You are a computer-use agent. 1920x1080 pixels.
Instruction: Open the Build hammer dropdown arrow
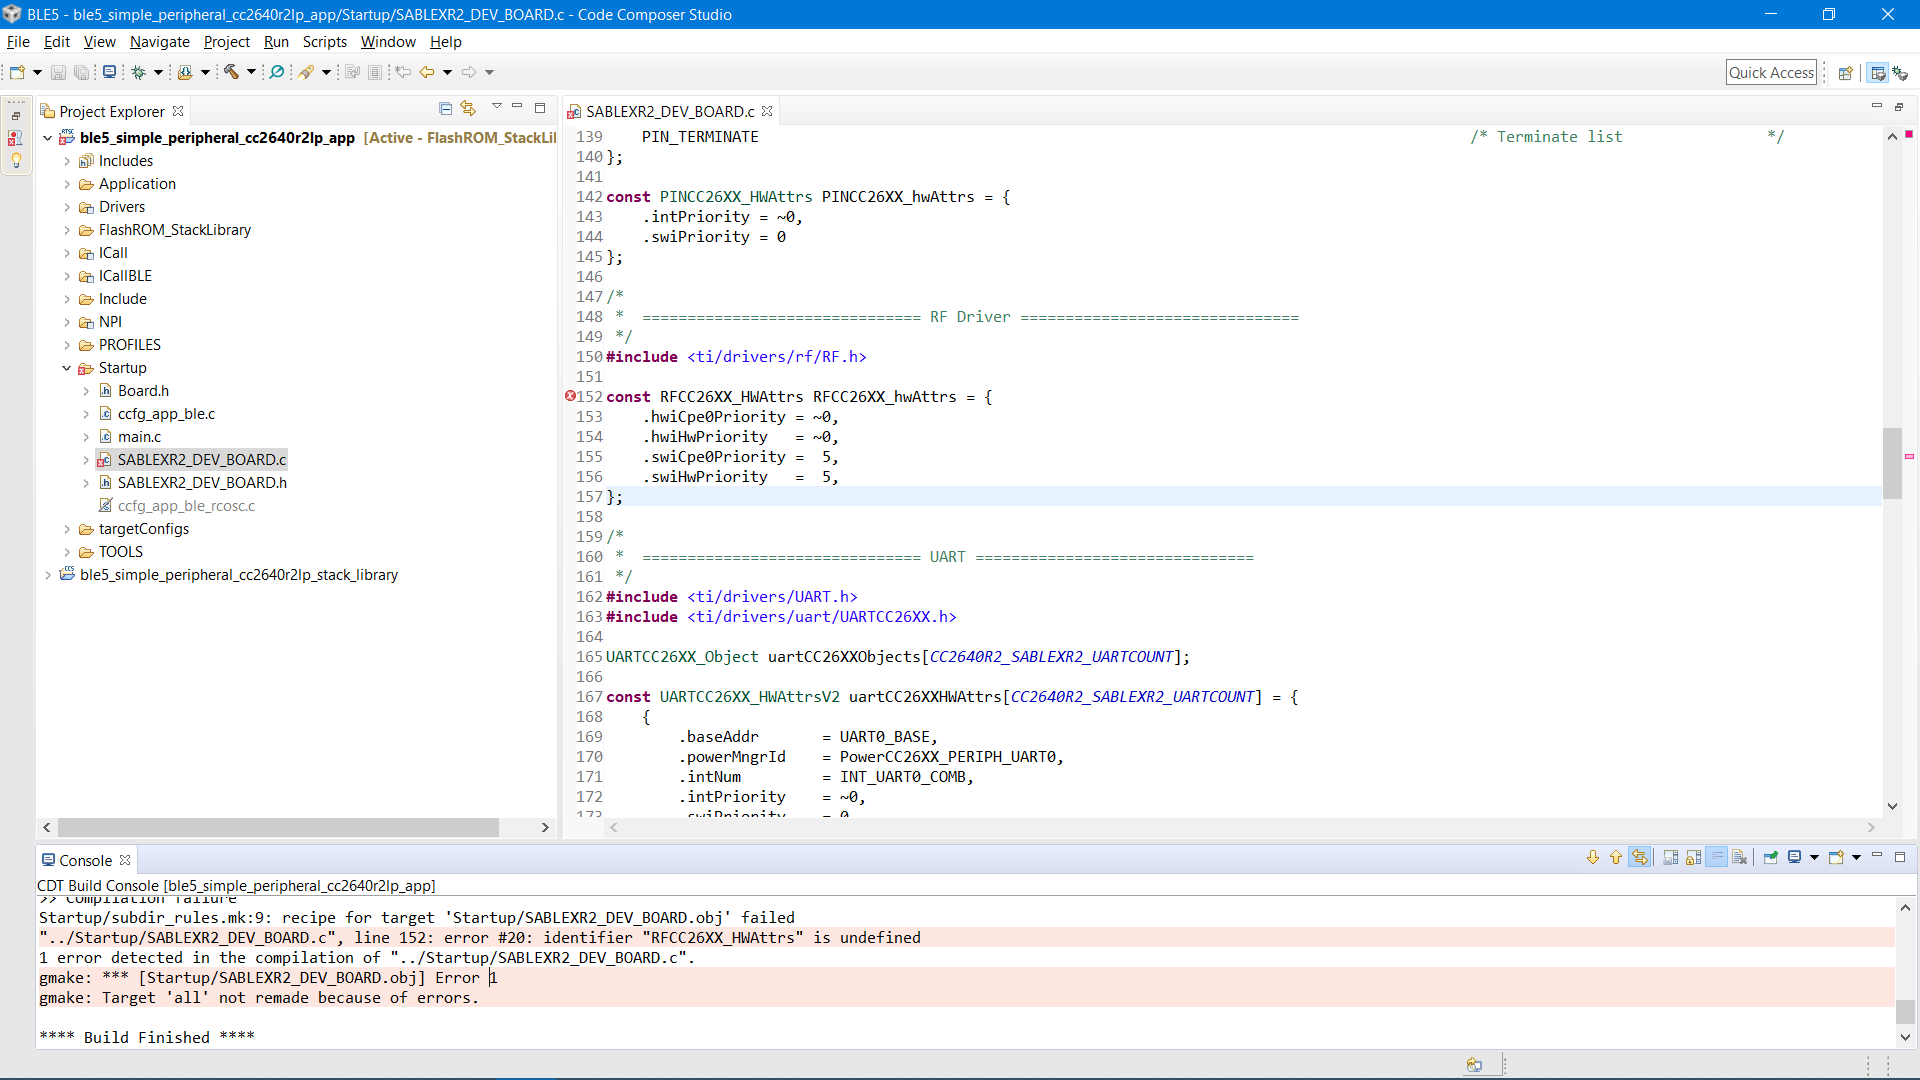(251, 72)
